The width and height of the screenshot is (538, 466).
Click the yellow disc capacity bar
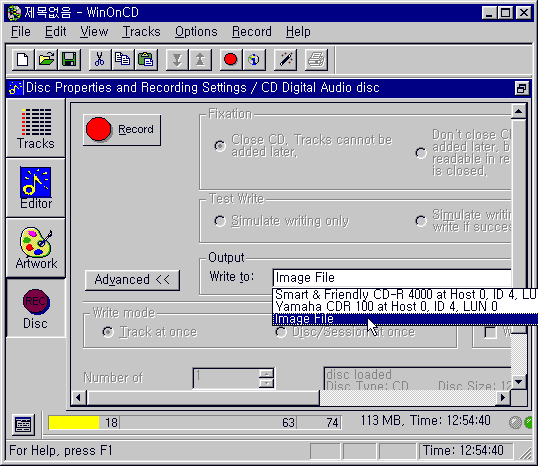click(74, 423)
